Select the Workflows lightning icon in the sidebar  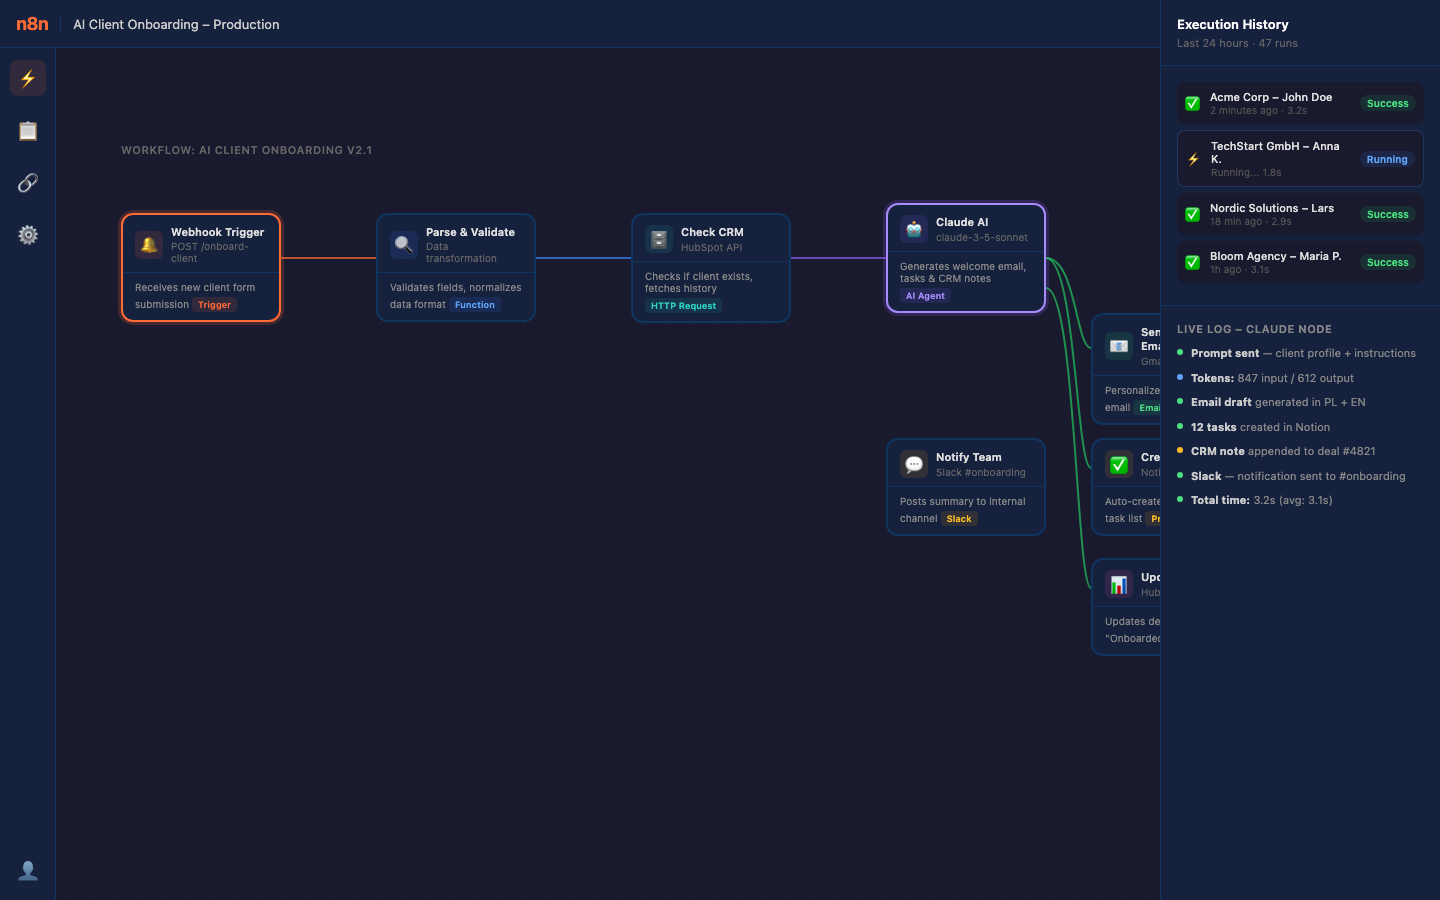click(27, 77)
